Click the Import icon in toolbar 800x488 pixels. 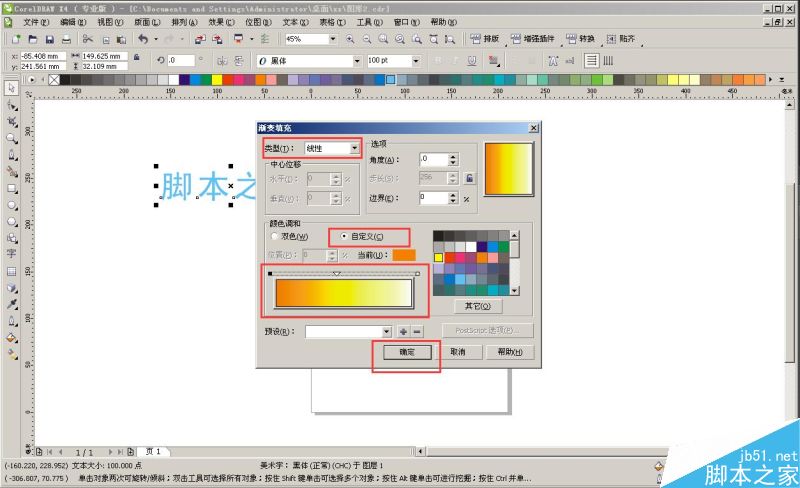click(201, 39)
